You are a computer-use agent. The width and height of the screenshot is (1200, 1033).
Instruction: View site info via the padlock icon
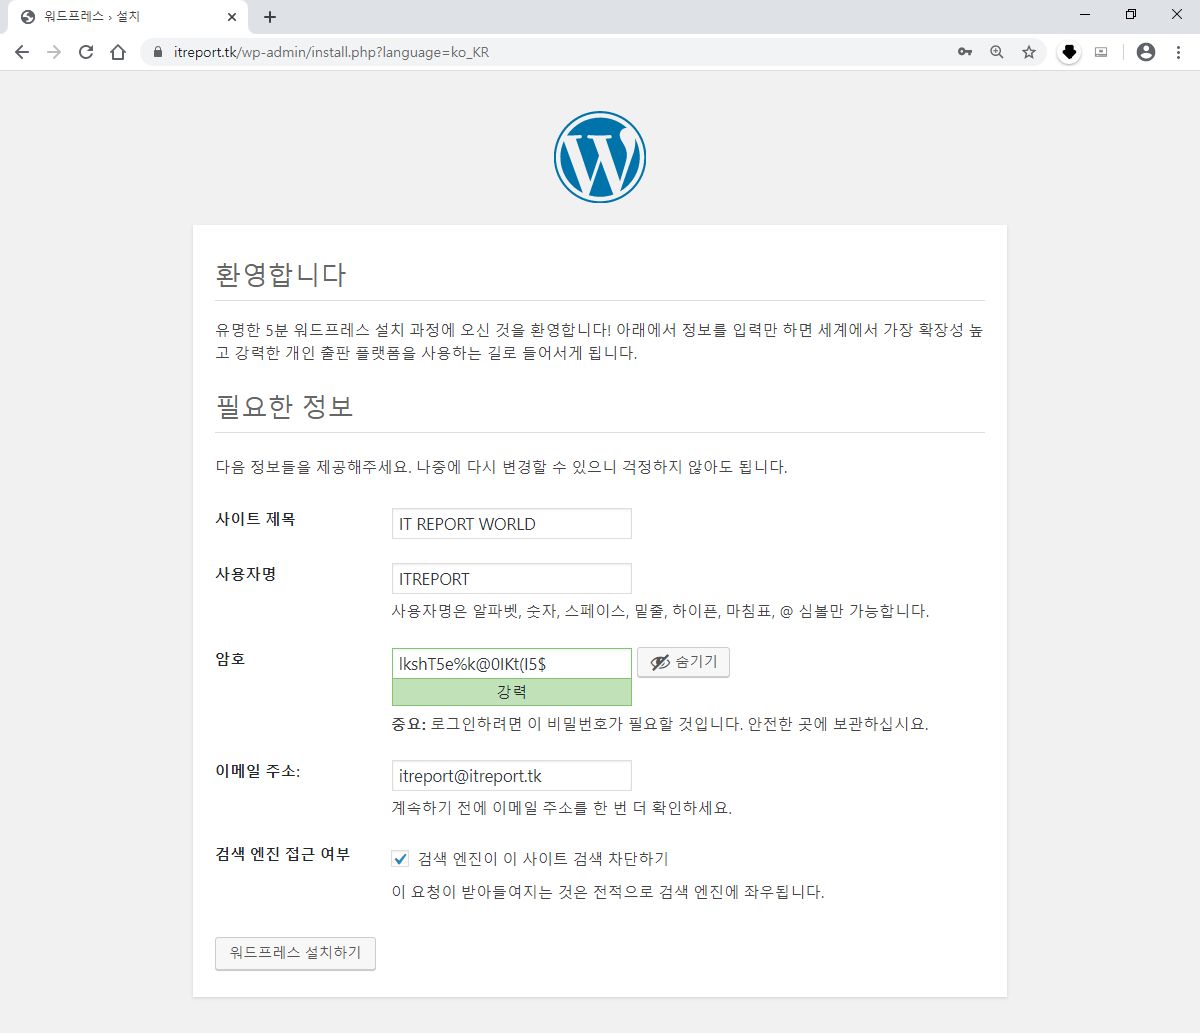point(157,52)
